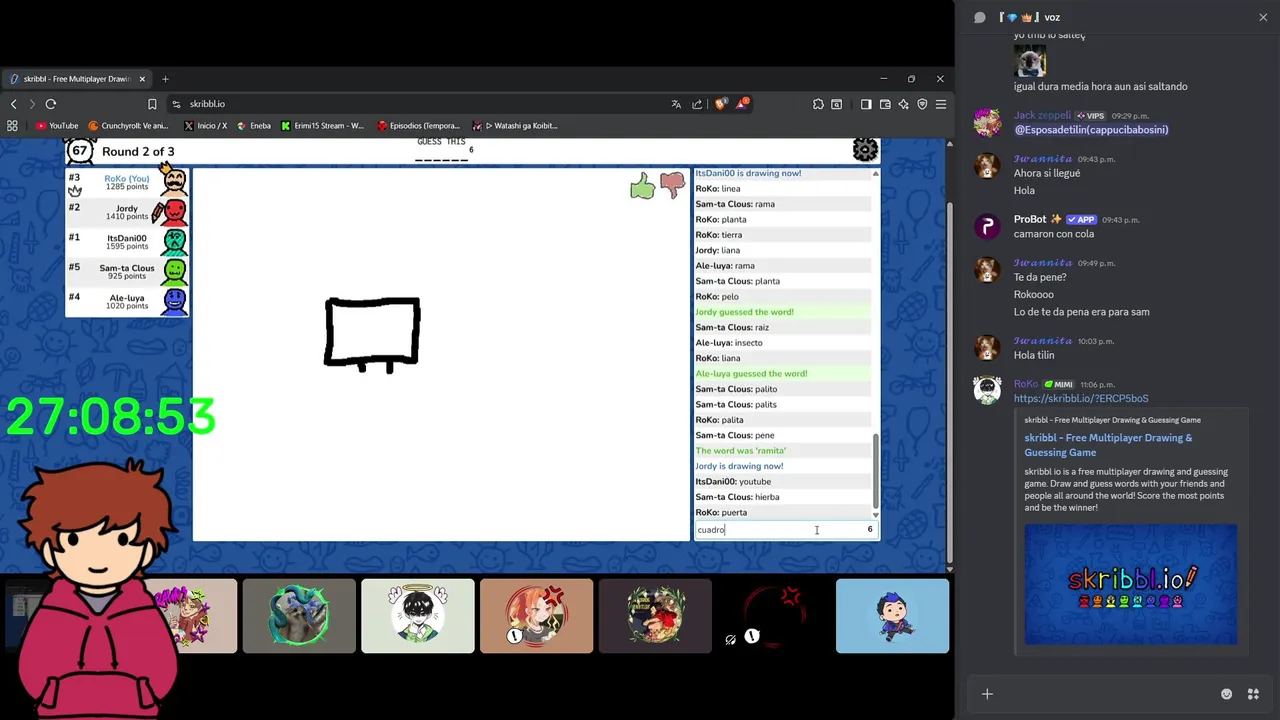Select player Ale-luya in list
The width and height of the screenshot is (1280, 720).
pos(128,302)
